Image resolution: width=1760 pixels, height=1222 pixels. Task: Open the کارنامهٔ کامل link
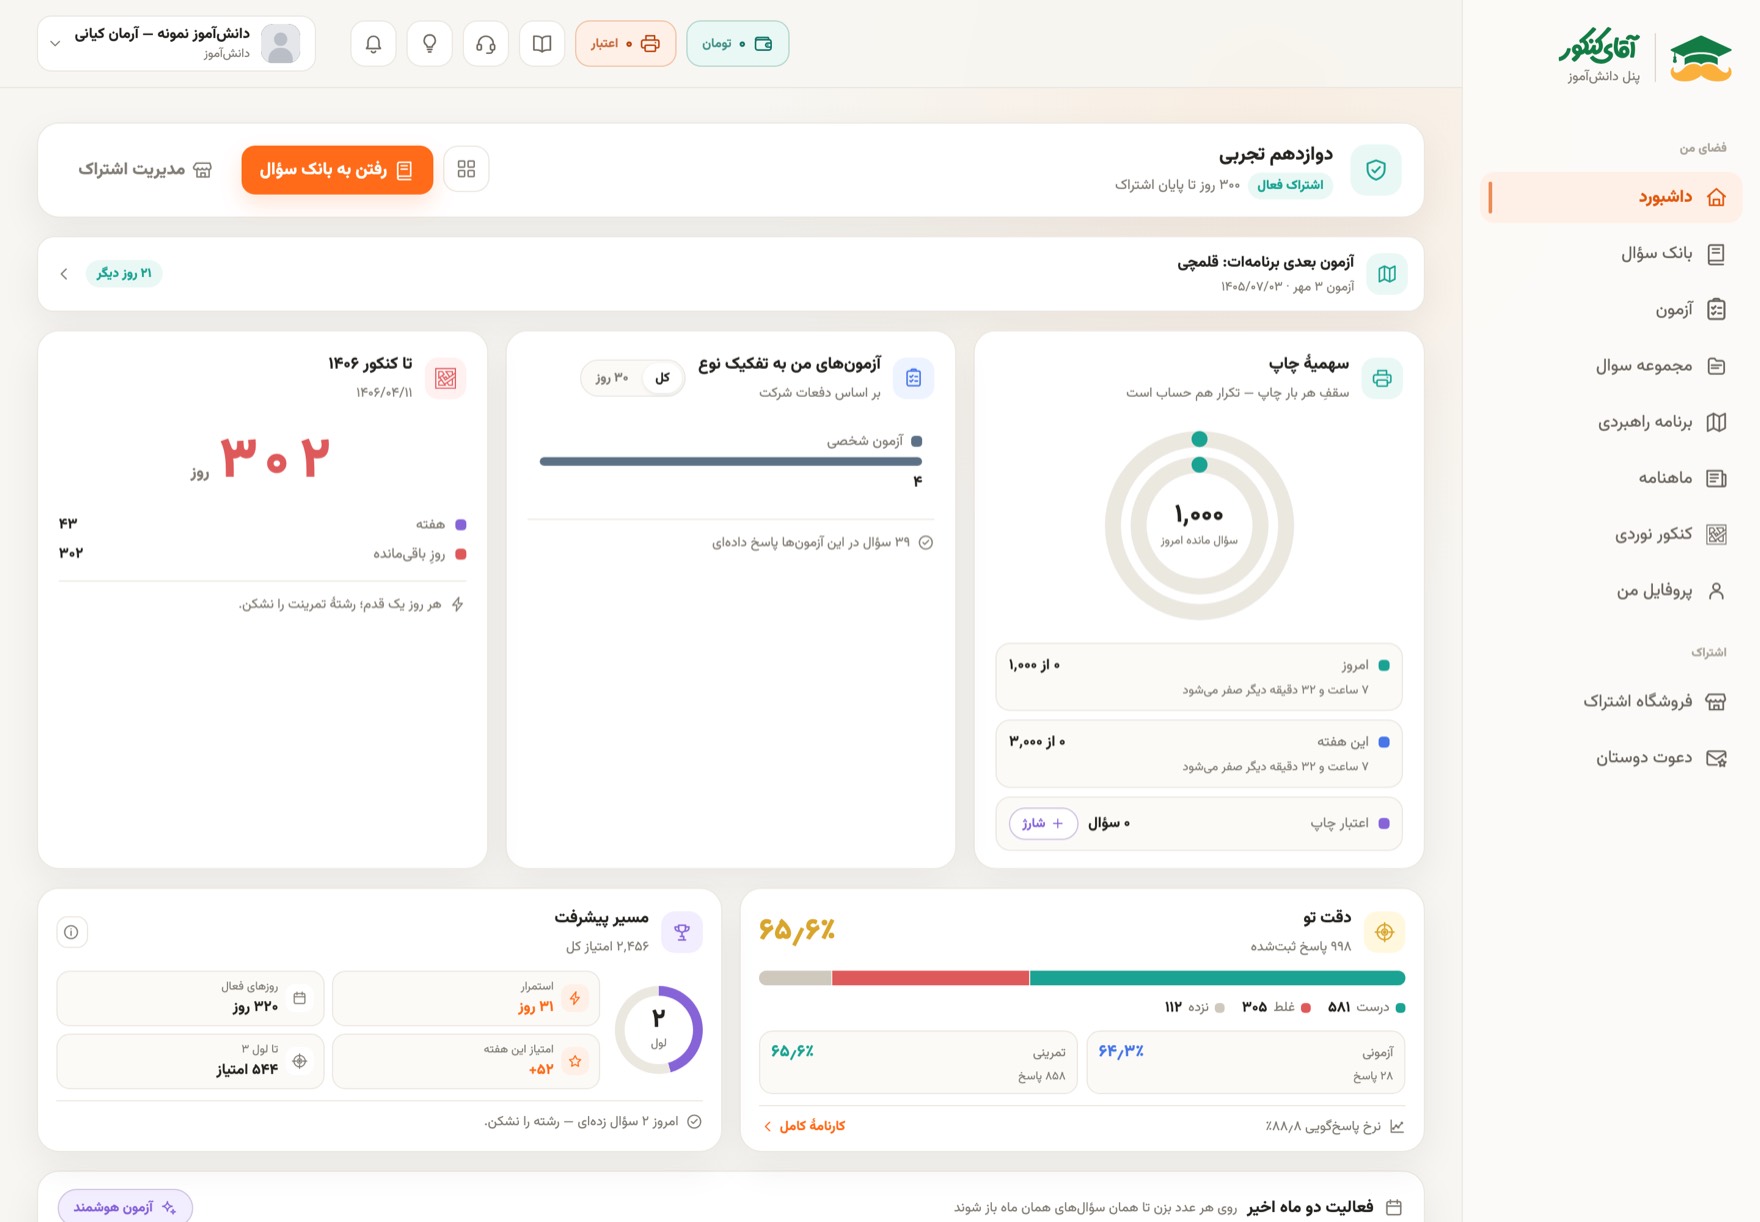click(804, 1126)
